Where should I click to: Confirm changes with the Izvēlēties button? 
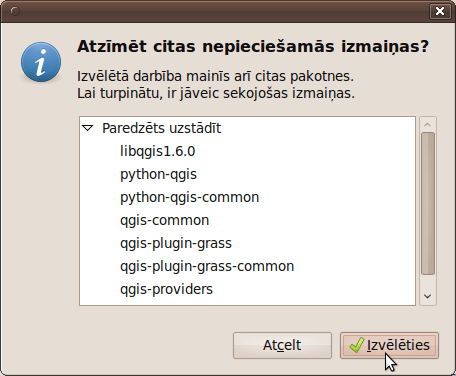tap(389, 345)
